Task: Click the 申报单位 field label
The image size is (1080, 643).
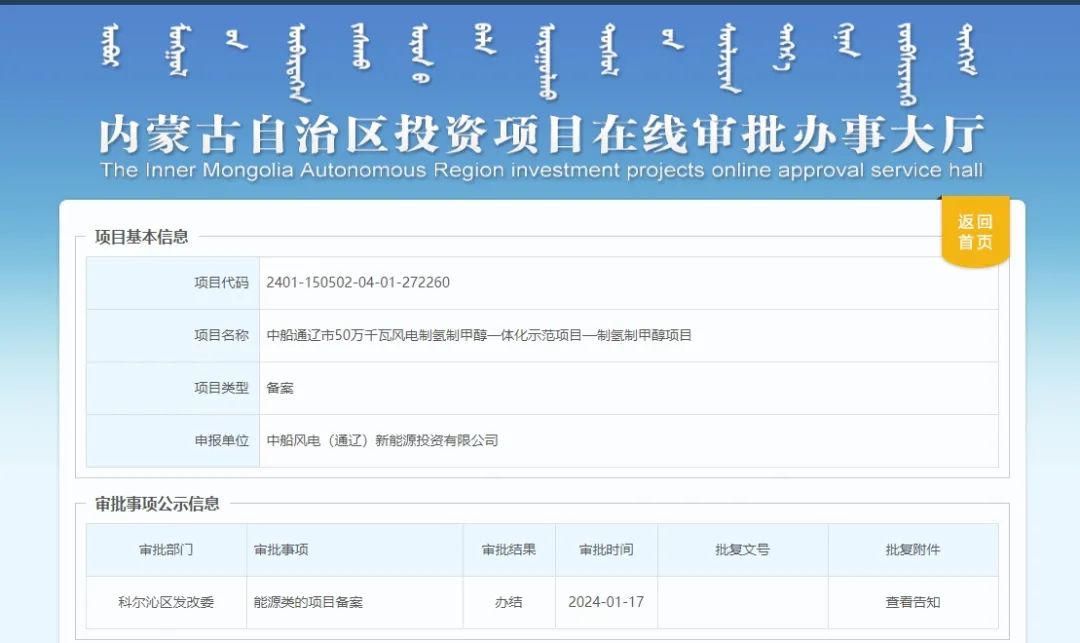Action: pos(221,440)
